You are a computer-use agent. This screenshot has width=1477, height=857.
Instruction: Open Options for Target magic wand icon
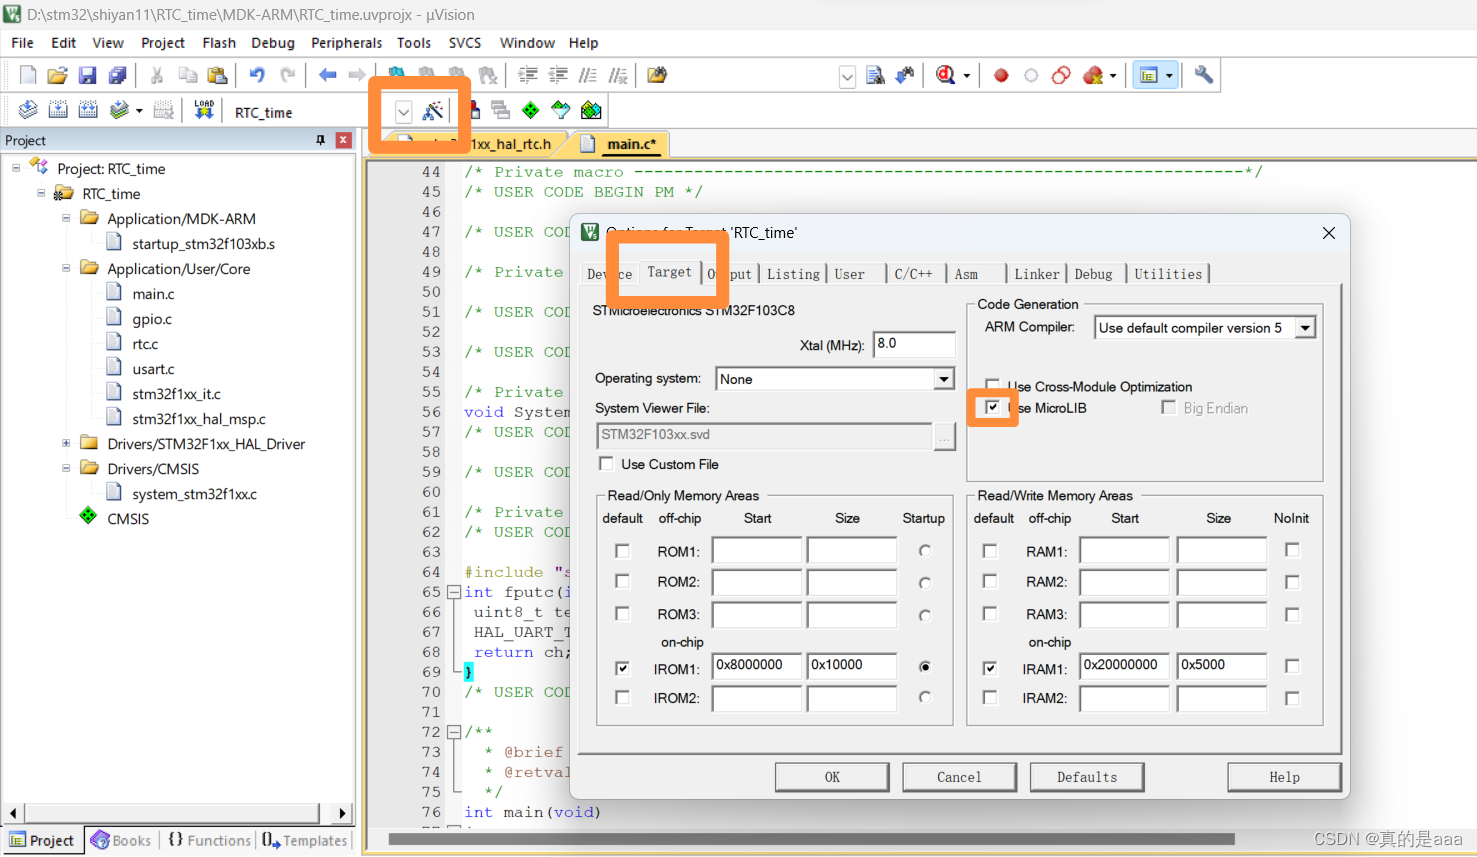tap(433, 110)
